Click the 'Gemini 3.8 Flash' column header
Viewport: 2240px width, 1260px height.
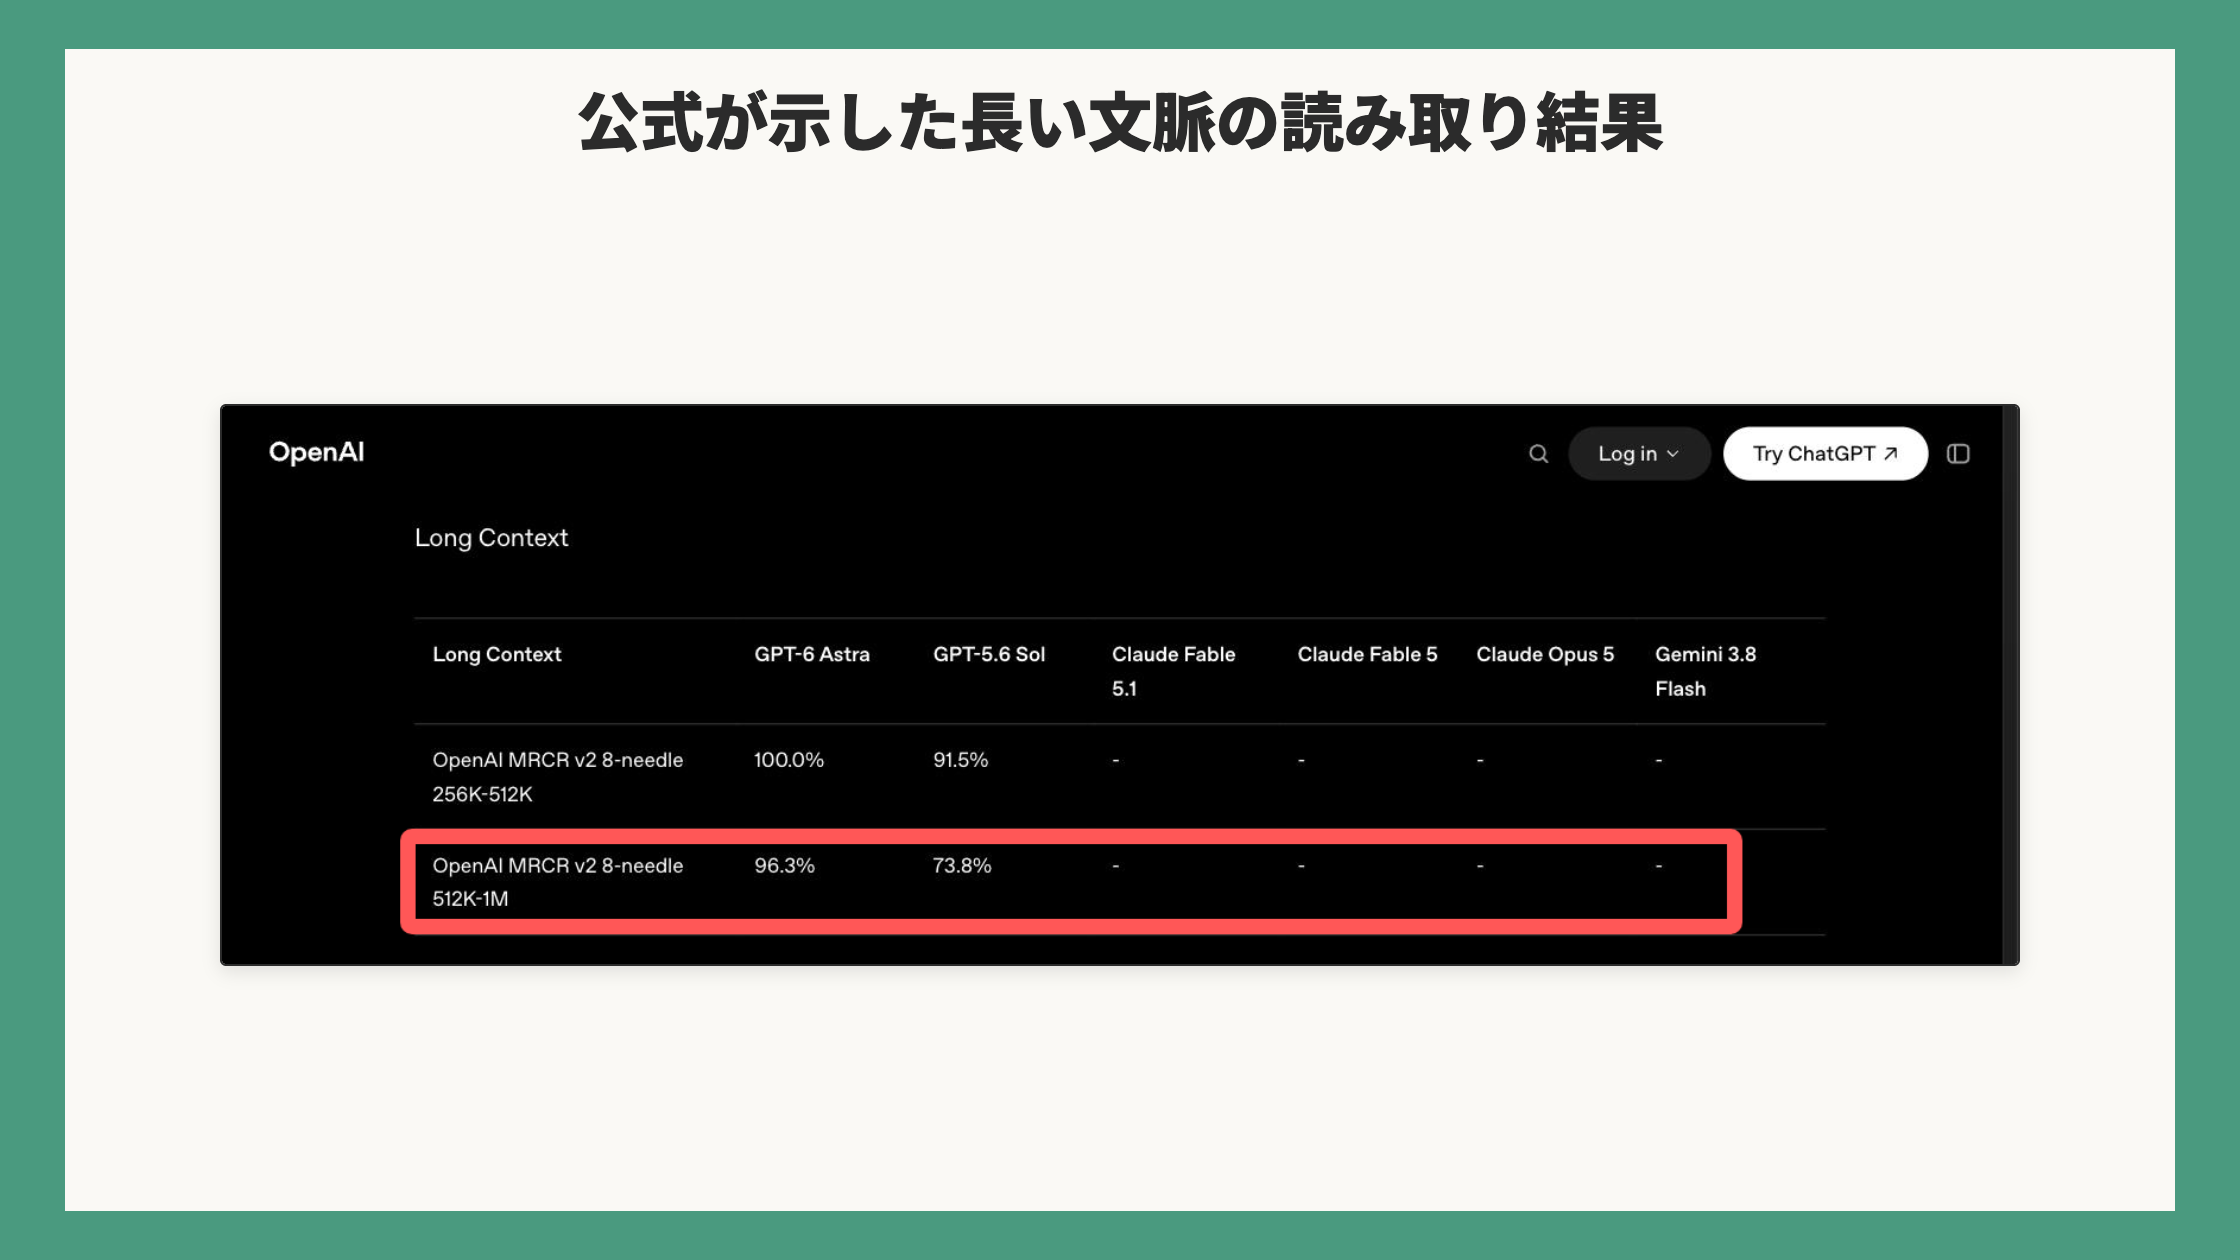coord(1705,671)
